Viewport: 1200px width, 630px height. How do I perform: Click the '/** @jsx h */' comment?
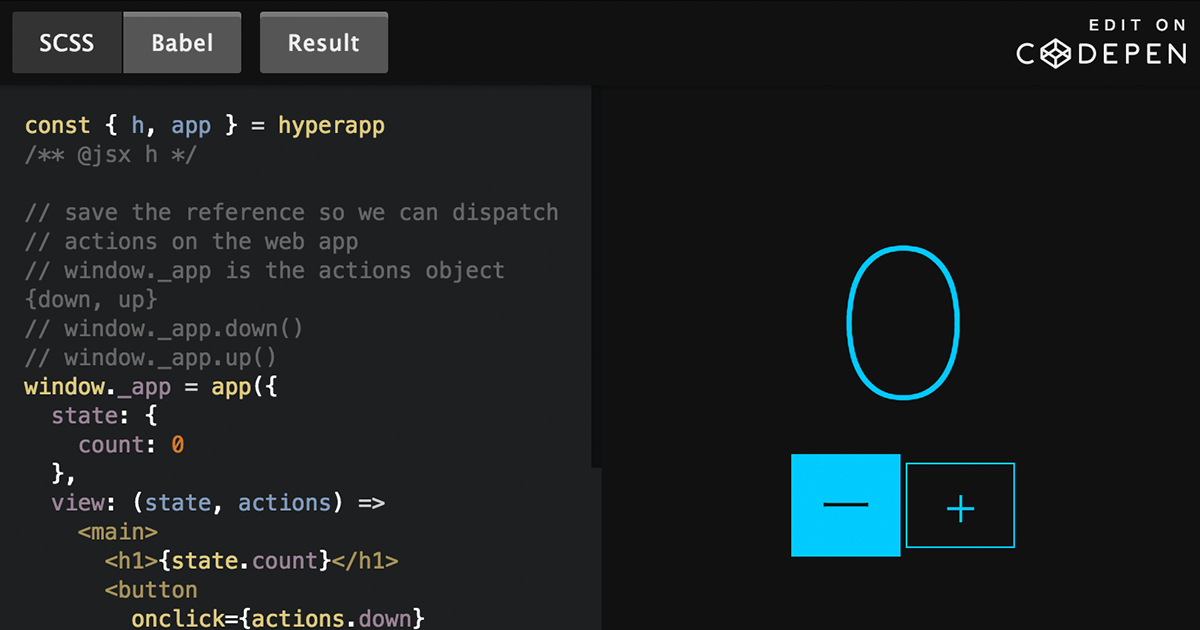pos(111,155)
